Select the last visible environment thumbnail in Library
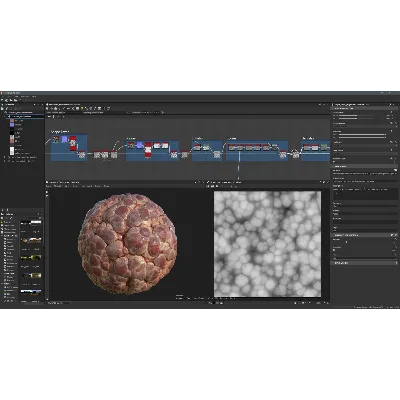400x400 pixels. 31,292
